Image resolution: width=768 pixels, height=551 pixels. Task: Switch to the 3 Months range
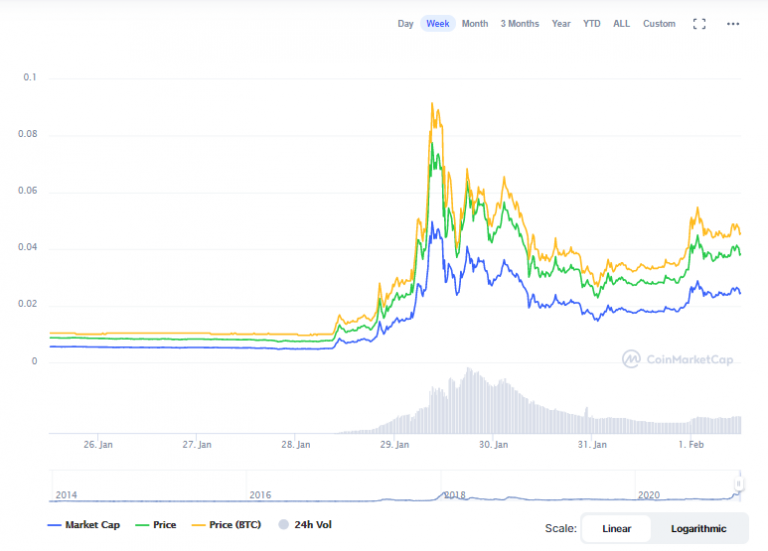pos(520,24)
